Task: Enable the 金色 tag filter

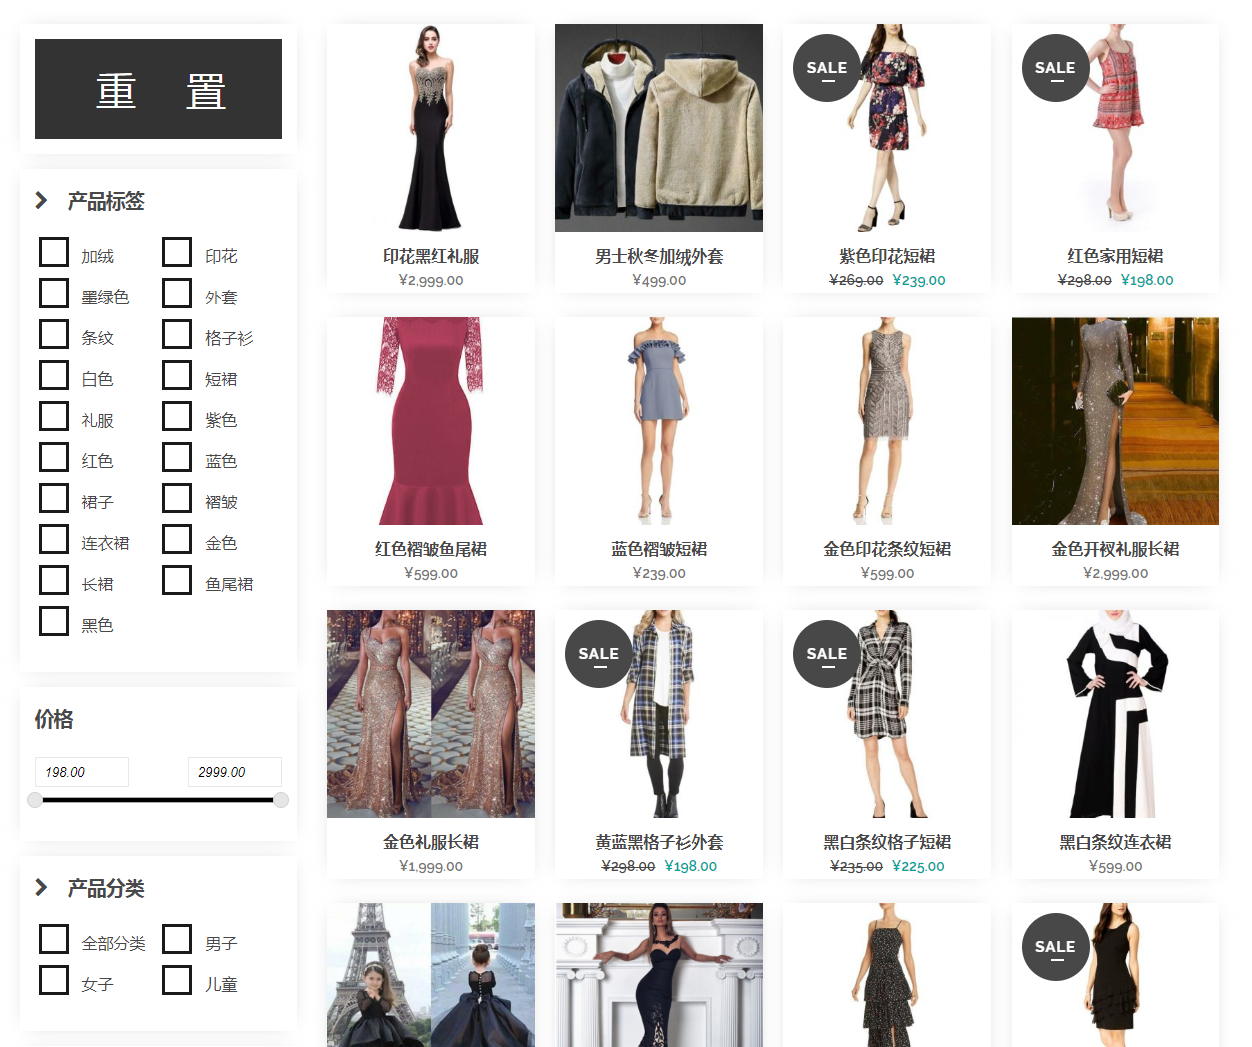Action: (x=177, y=539)
